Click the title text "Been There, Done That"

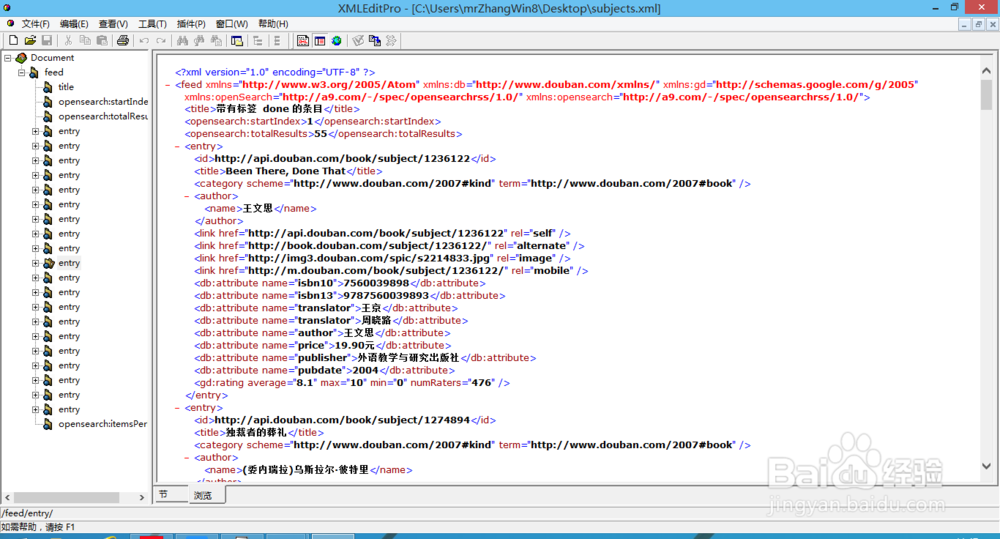click(286, 171)
